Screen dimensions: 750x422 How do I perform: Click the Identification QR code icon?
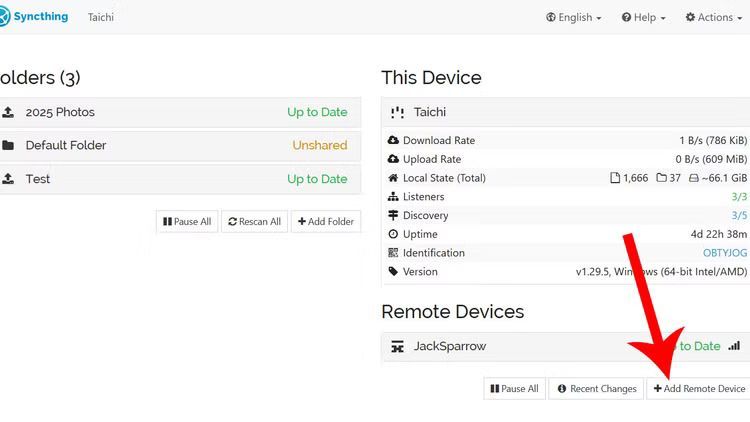[393, 253]
